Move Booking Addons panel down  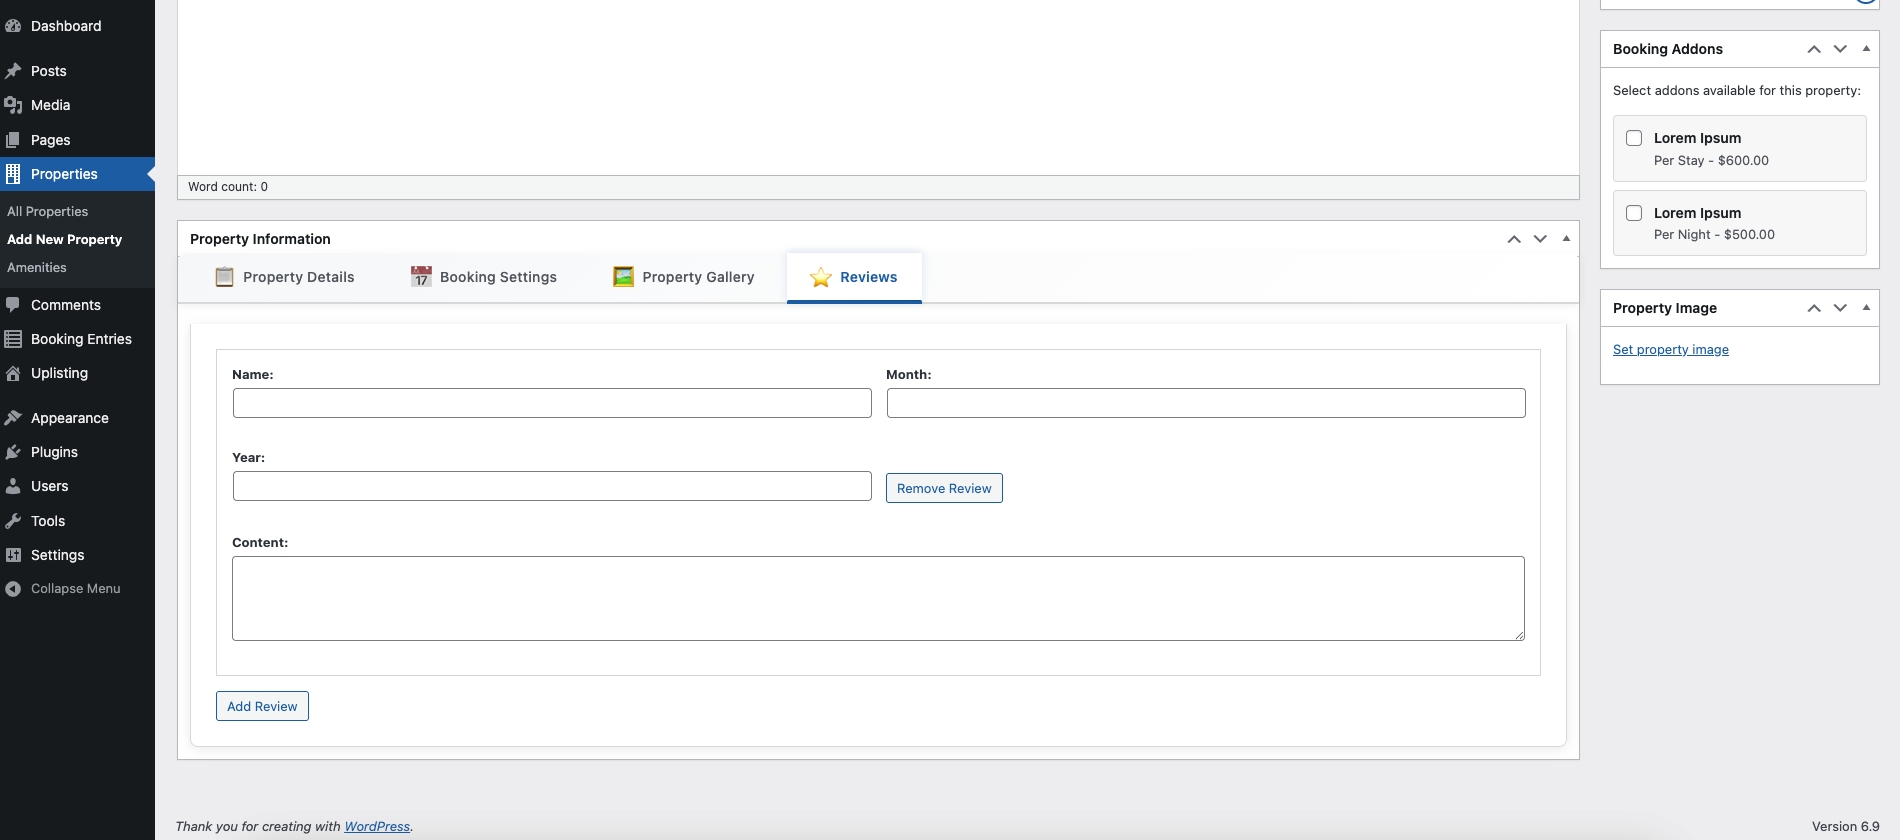coord(1840,49)
